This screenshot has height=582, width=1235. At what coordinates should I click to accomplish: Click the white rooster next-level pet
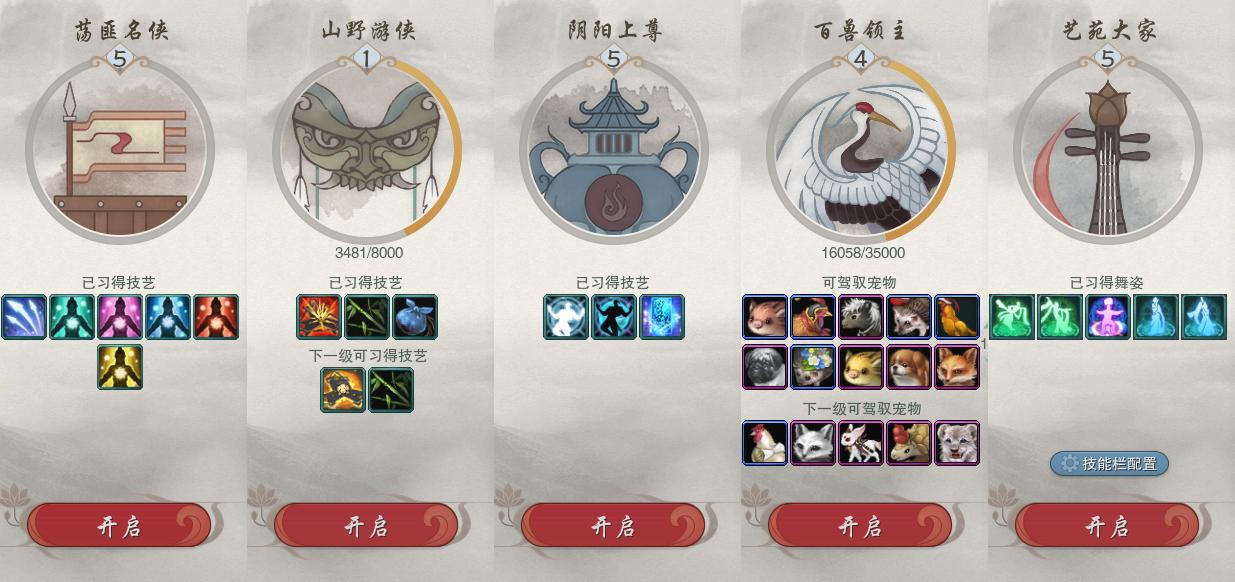click(766, 443)
